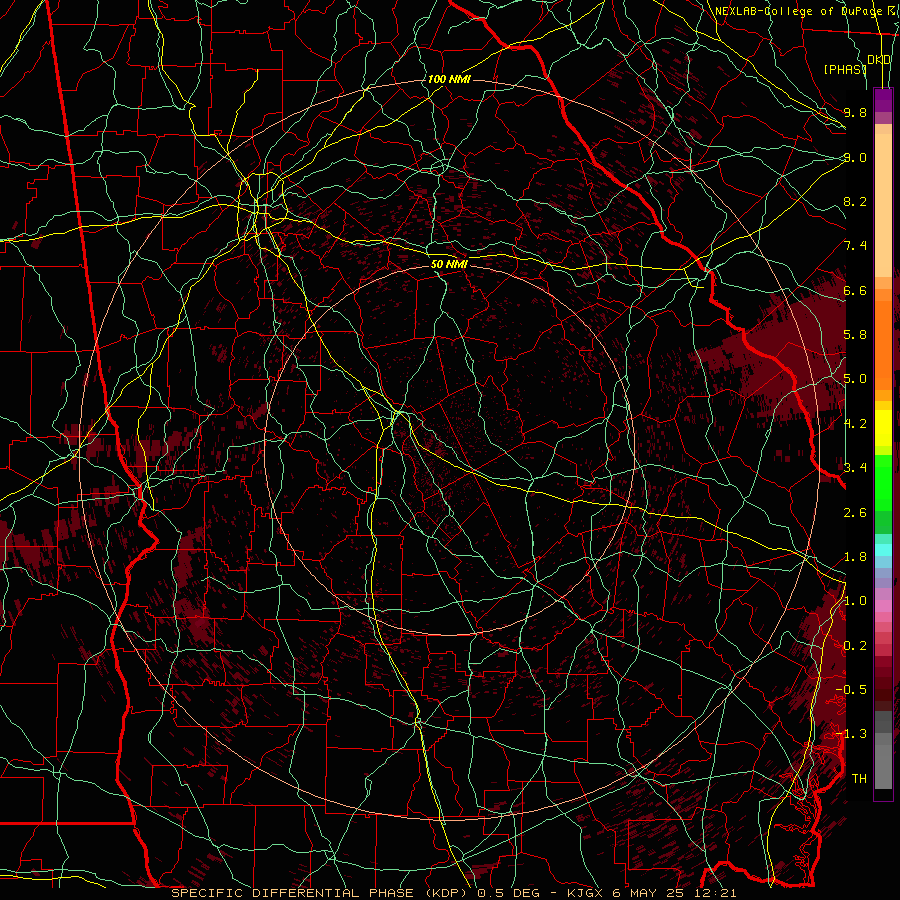Pick the purple segment atop the color bar
The image size is (900, 900).
click(x=883, y=100)
